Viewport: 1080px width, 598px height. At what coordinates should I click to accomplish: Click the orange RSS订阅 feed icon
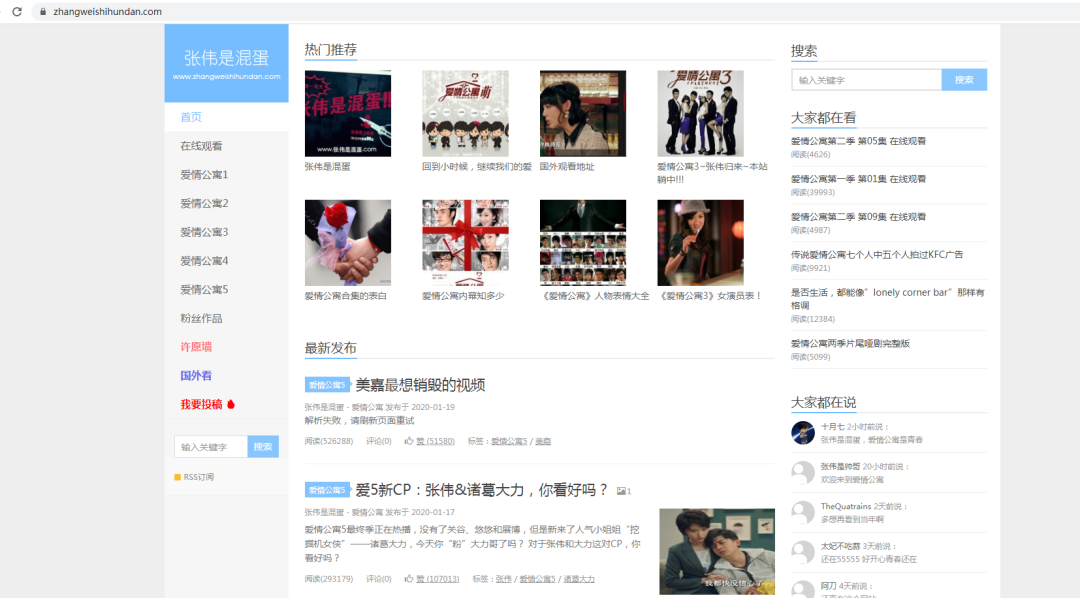coord(178,477)
